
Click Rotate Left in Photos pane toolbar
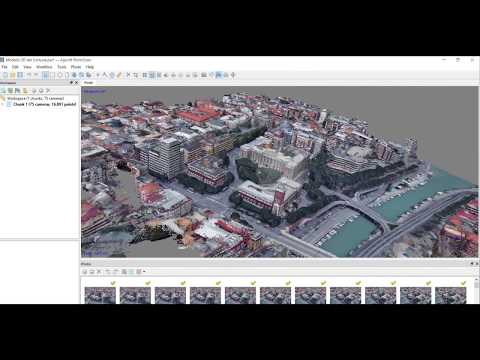click(x=107, y=272)
